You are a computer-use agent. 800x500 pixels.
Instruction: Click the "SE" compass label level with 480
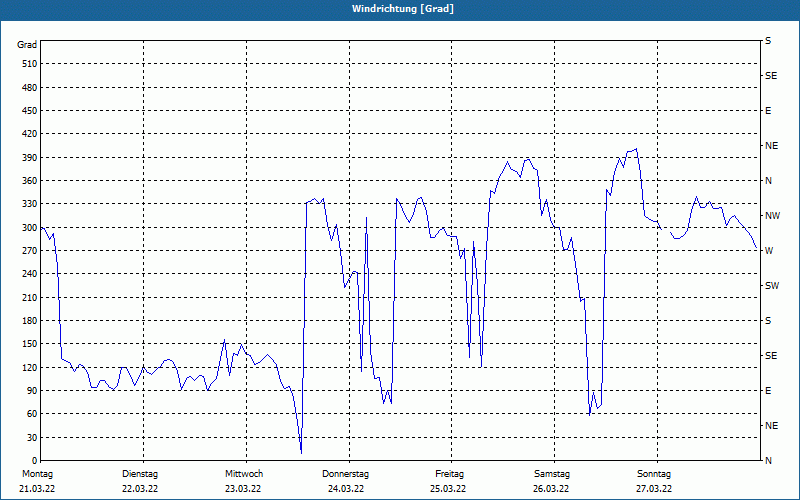tap(771, 76)
